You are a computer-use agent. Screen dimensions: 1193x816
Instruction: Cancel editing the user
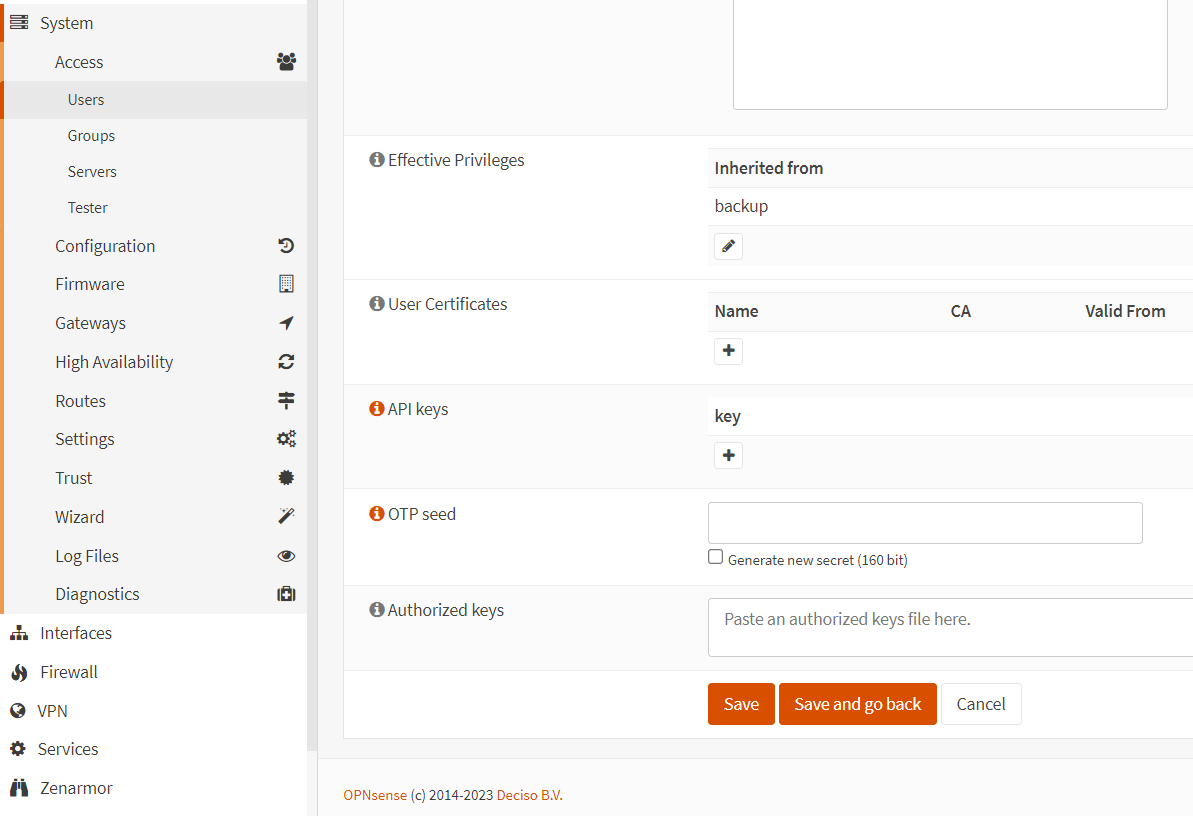(x=981, y=704)
